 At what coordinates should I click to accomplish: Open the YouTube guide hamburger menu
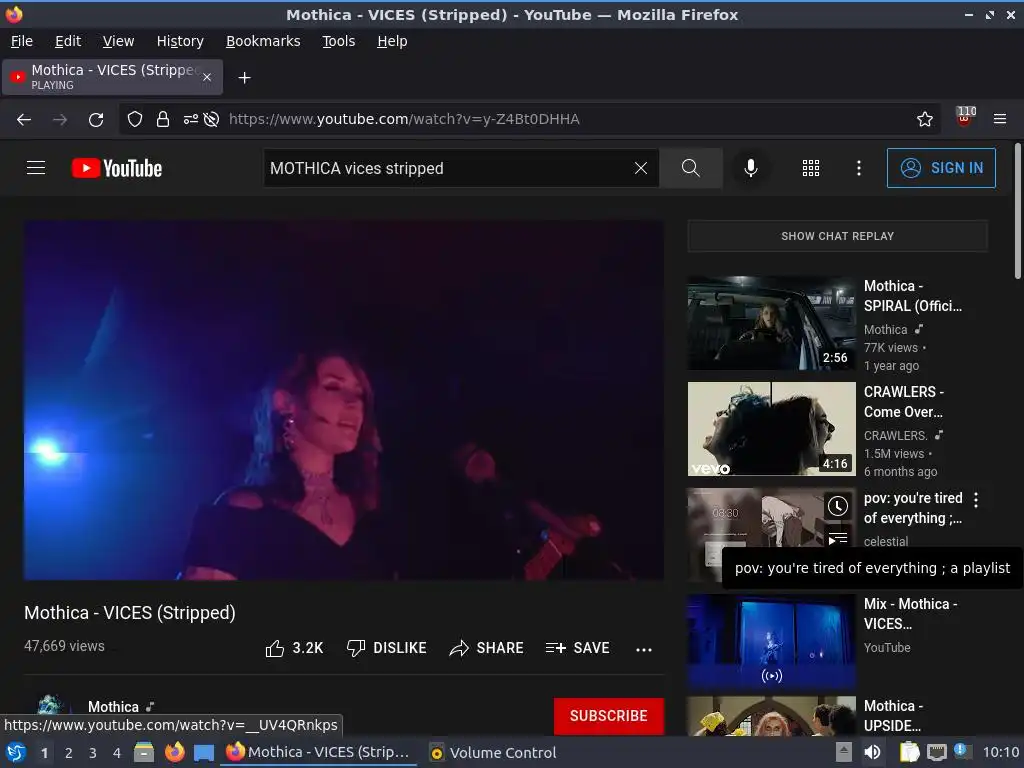pyautogui.click(x=36, y=168)
